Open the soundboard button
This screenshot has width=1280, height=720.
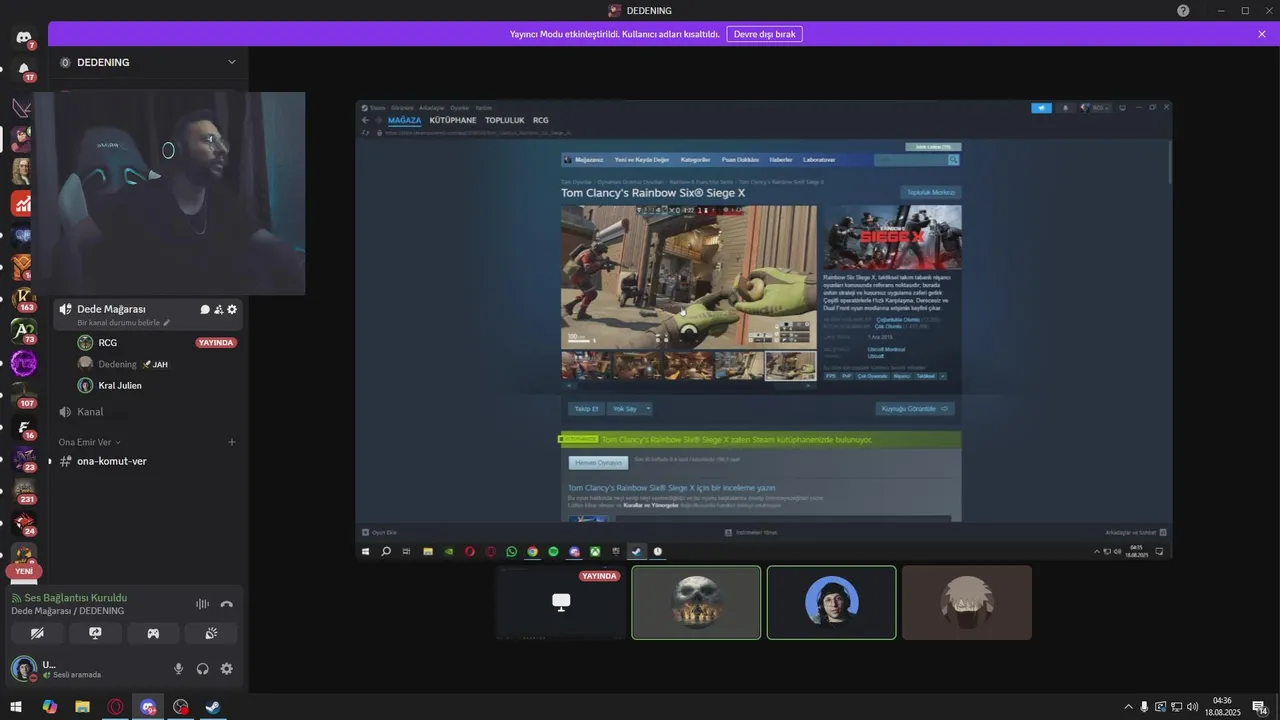211,633
